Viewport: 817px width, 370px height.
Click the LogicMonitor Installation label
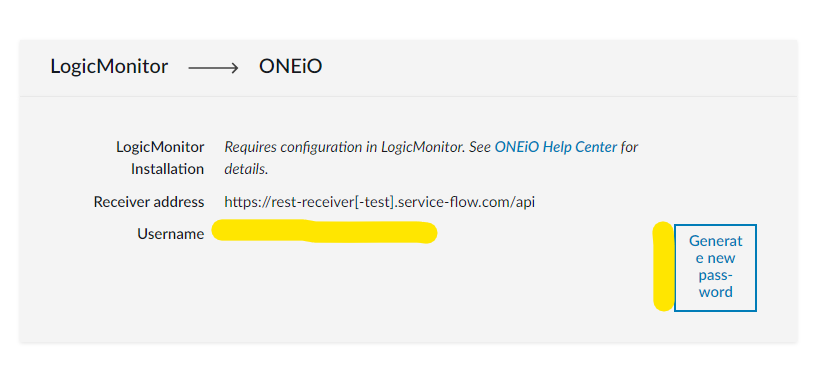(160, 158)
